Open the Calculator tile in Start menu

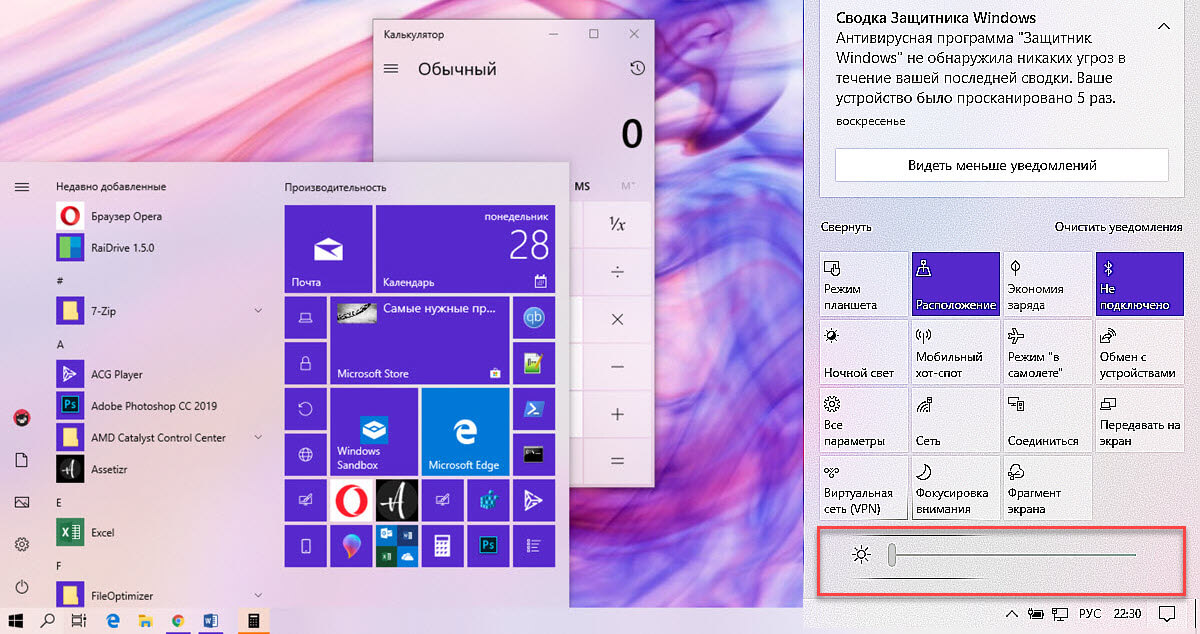(442, 546)
